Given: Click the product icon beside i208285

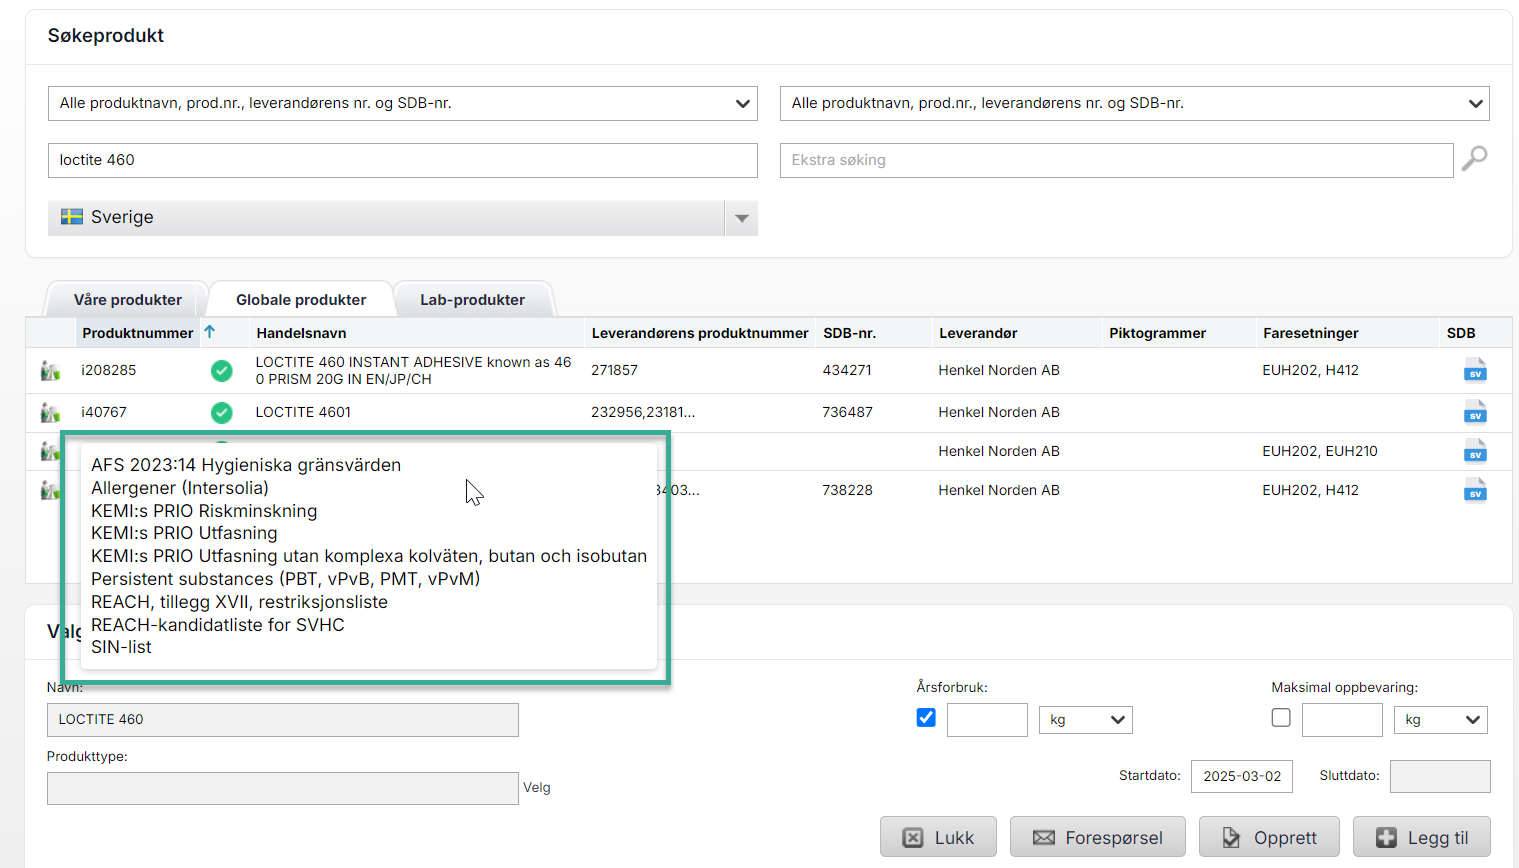Looking at the screenshot, I should click(x=50, y=371).
